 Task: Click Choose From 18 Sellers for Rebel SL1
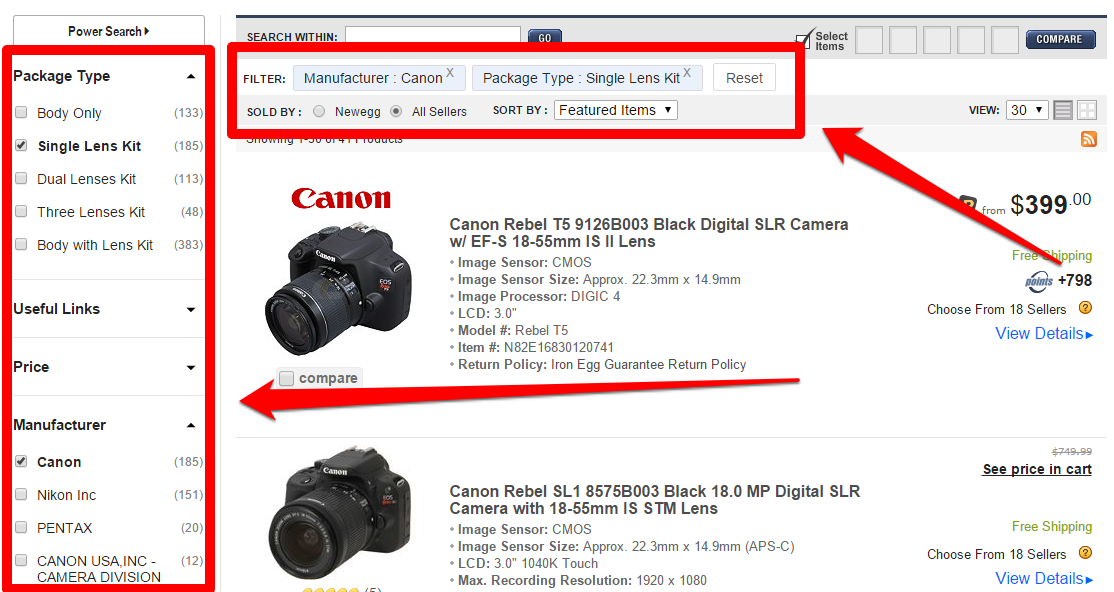click(996, 554)
